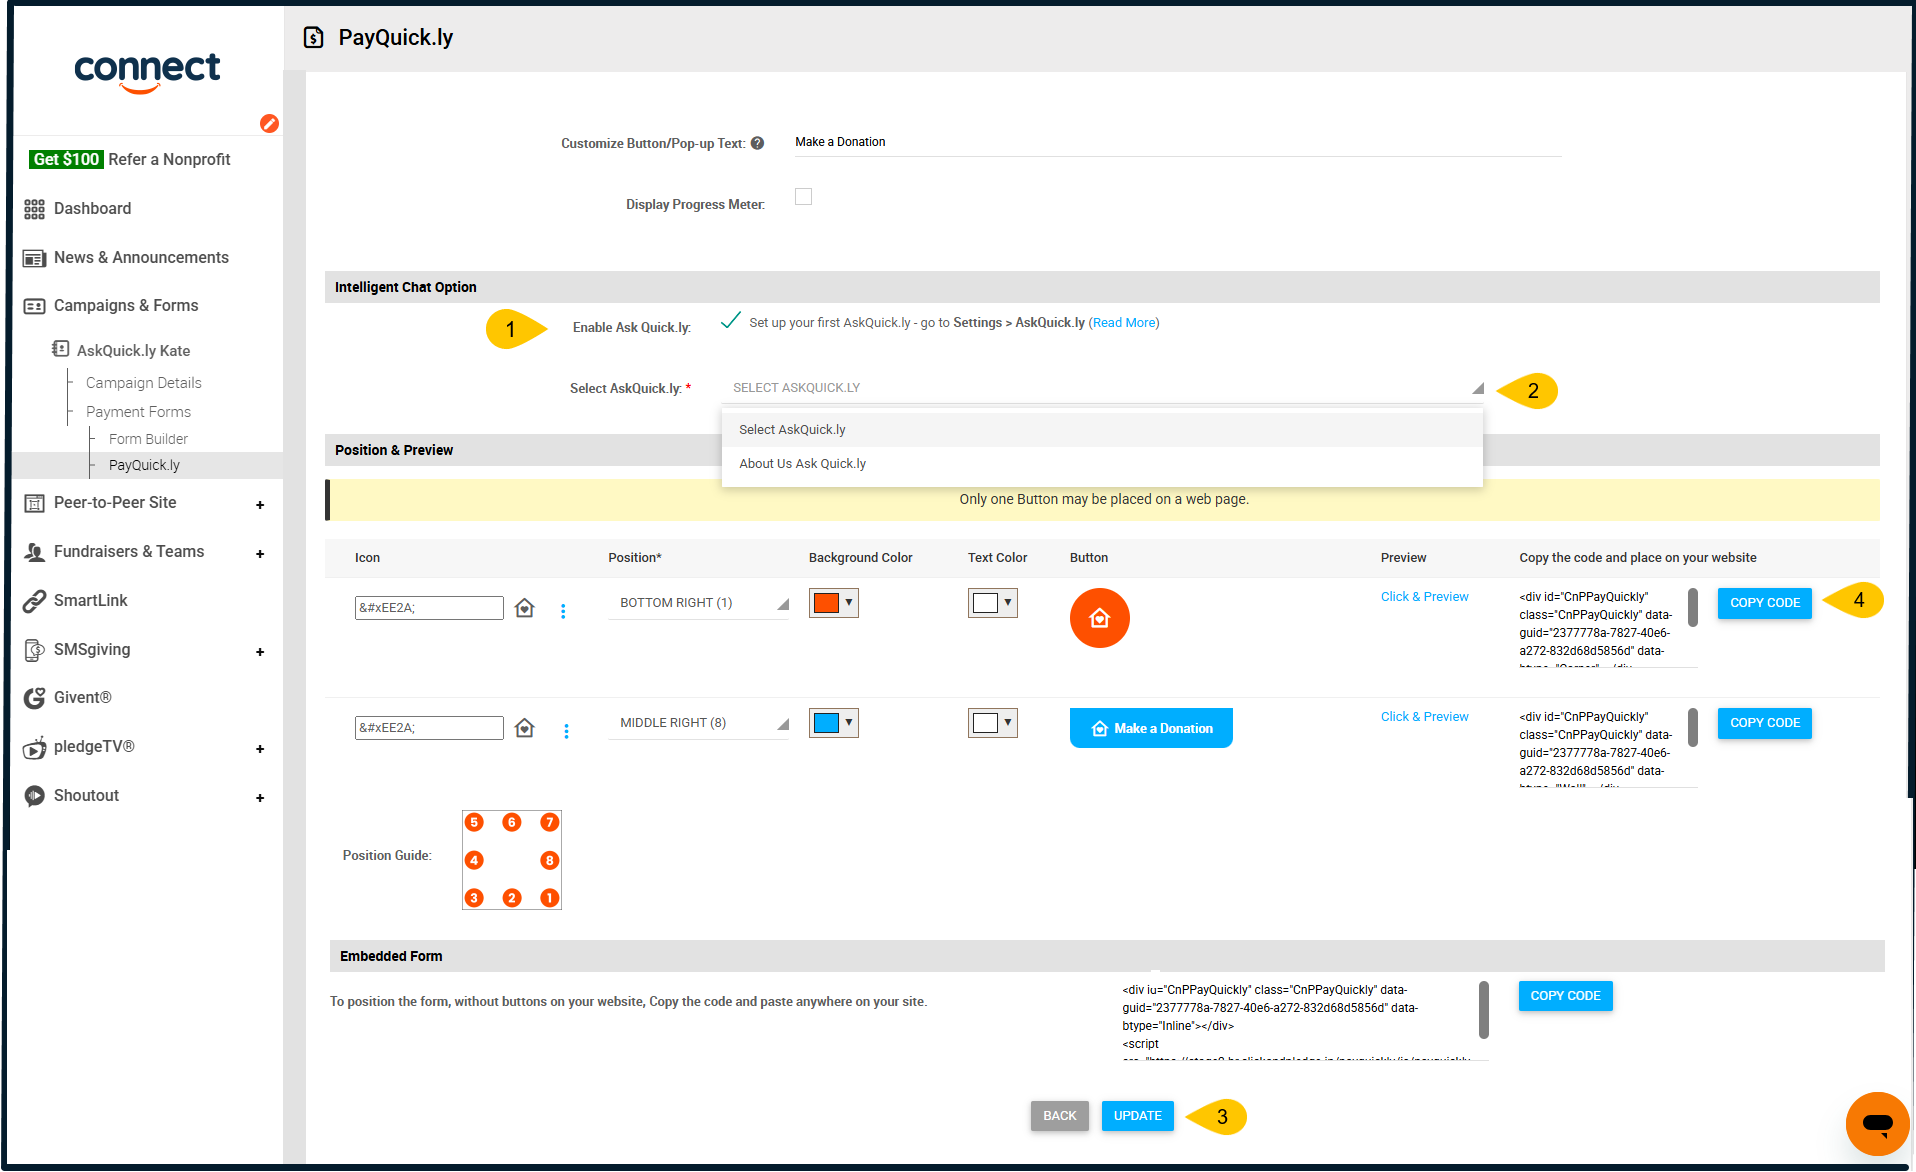
Task: Open Payment Forms tree item
Action: [138, 411]
